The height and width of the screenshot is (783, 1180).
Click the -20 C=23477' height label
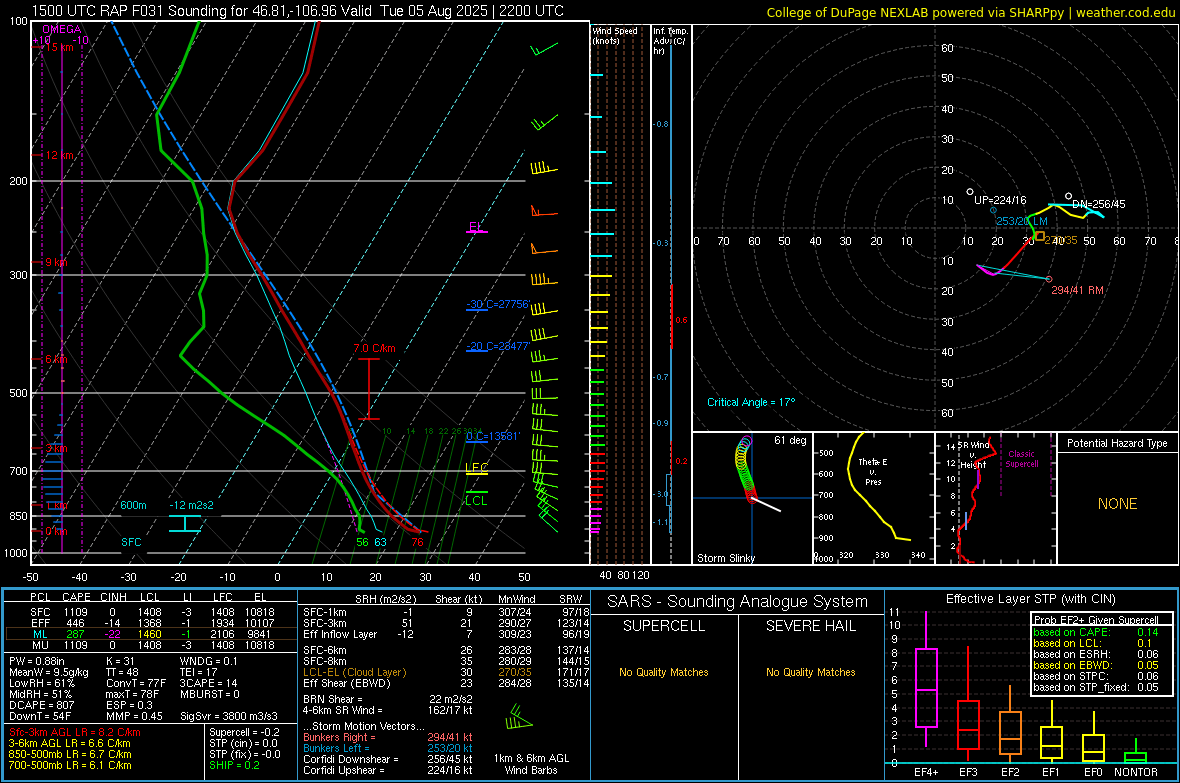498,346
